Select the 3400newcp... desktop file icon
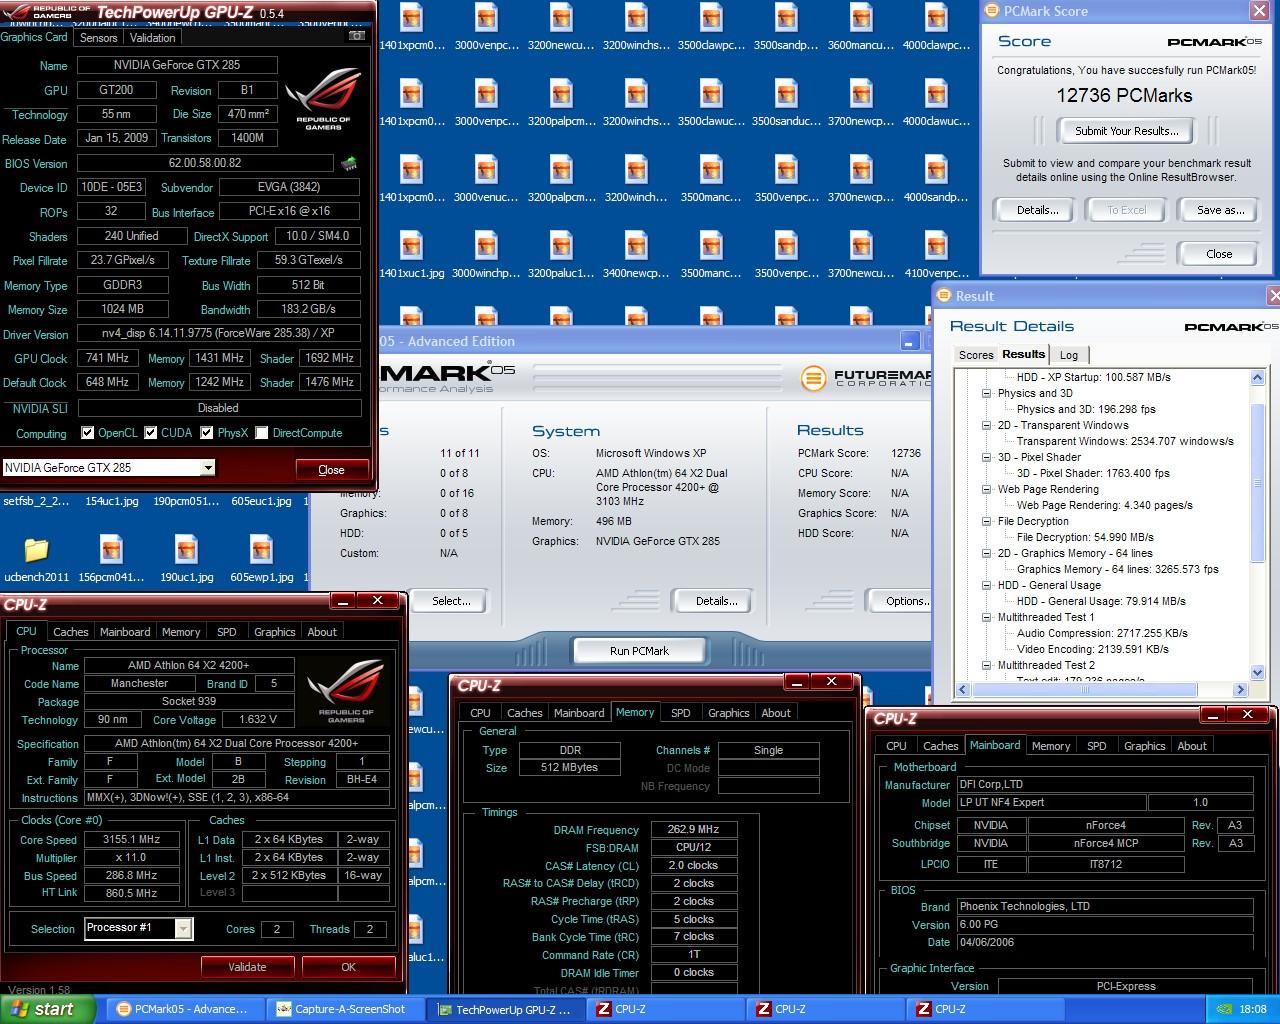This screenshot has height=1024, width=1280. click(x=636, y=247)
